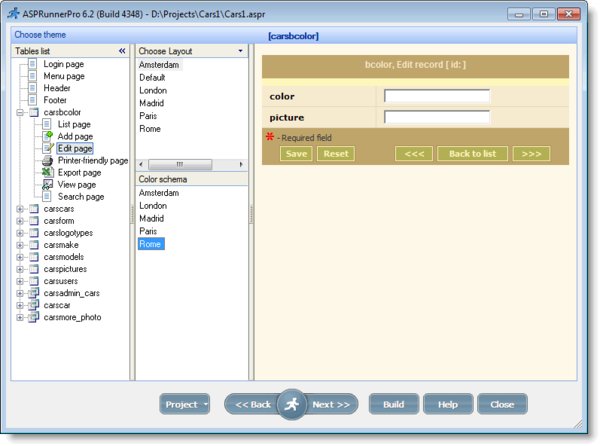Click the Export page Excel icon

click(47, 173)
